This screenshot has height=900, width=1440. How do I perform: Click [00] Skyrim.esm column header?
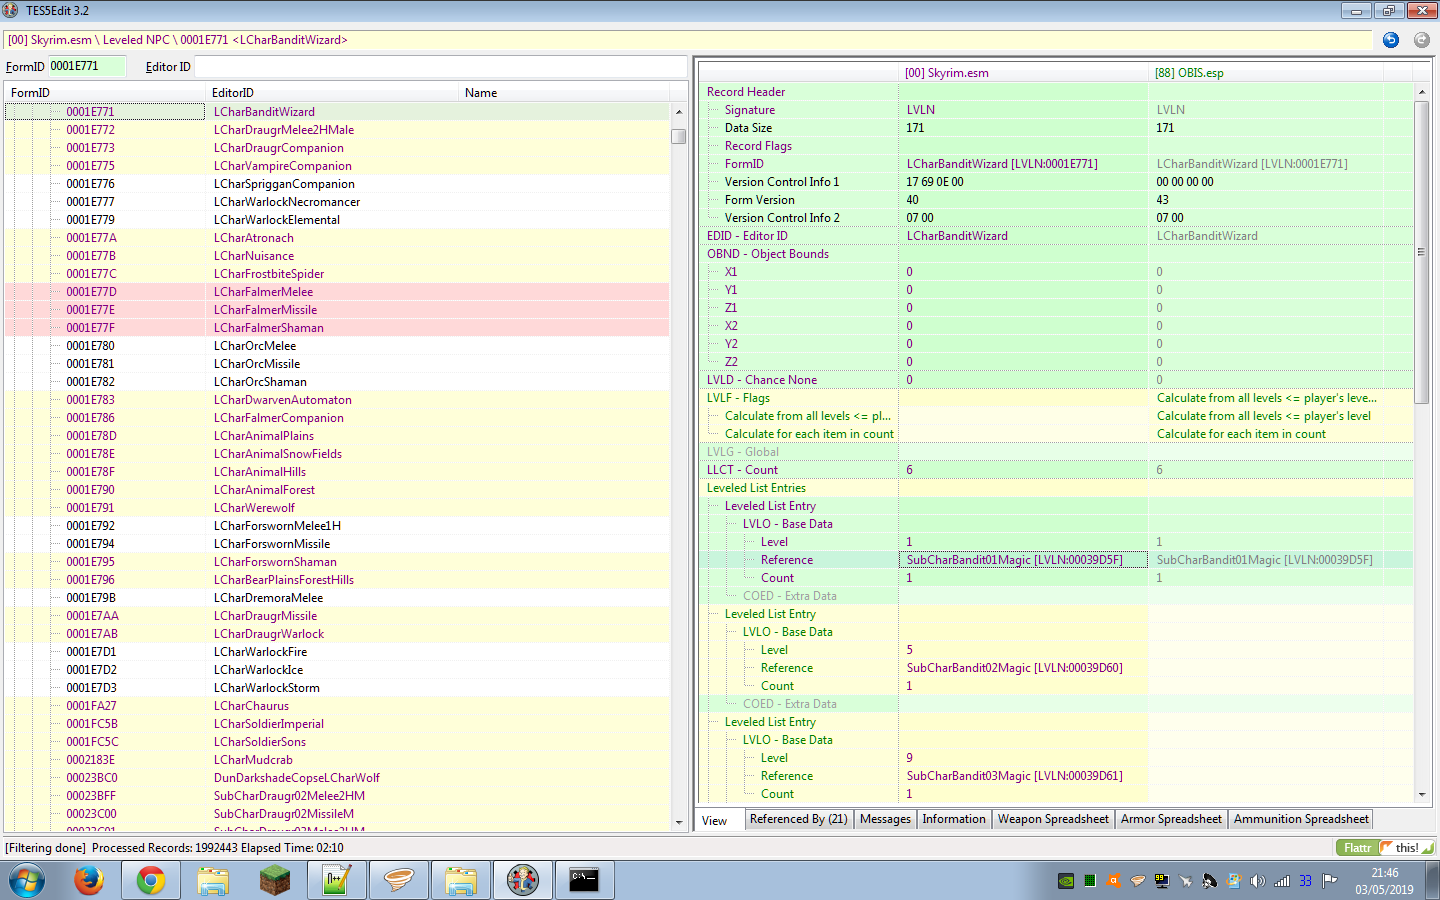[1023, 73]
